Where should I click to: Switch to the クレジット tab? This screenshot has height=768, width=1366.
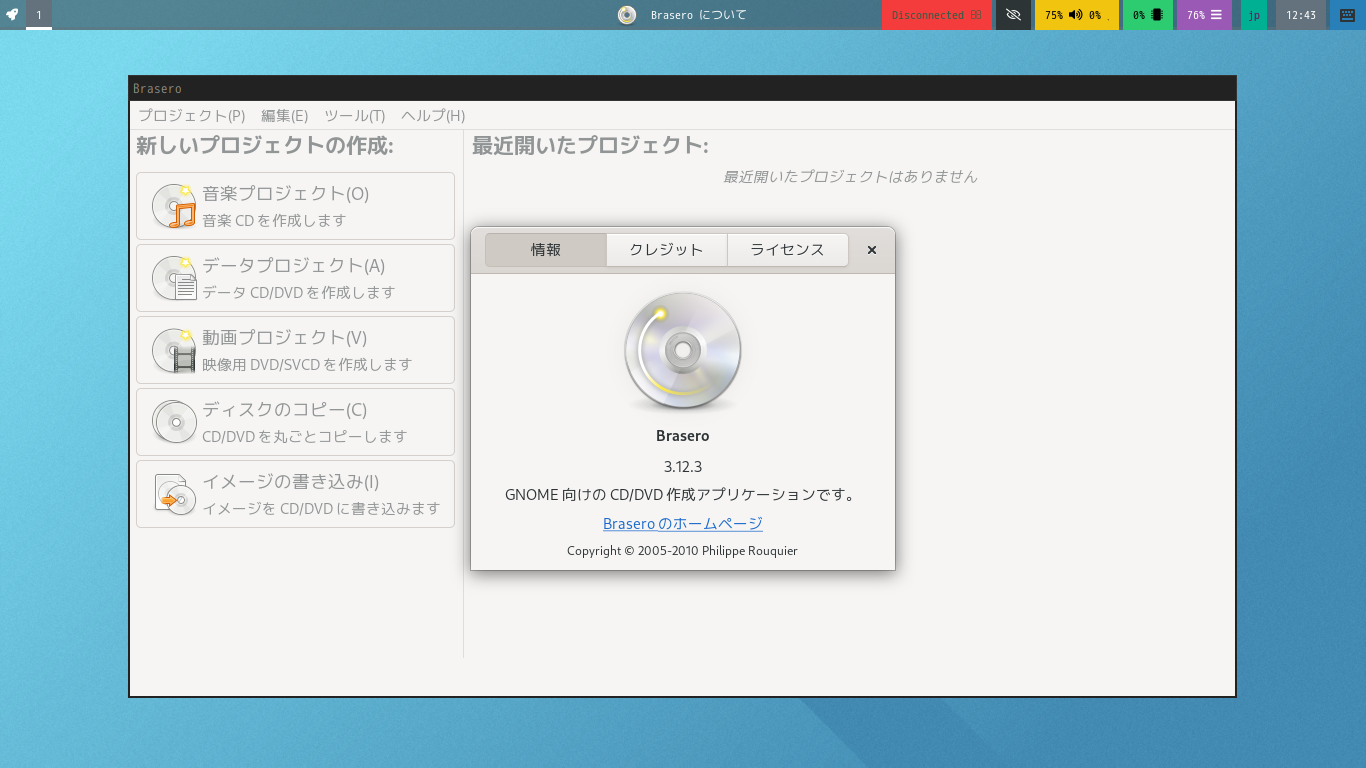click(x=666, y=250)
